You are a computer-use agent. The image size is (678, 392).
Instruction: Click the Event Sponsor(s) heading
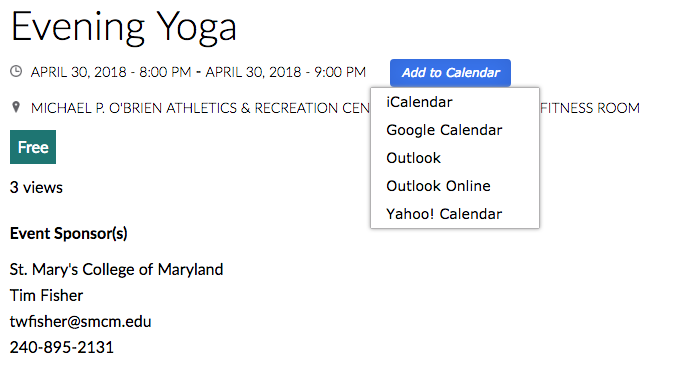69,233
